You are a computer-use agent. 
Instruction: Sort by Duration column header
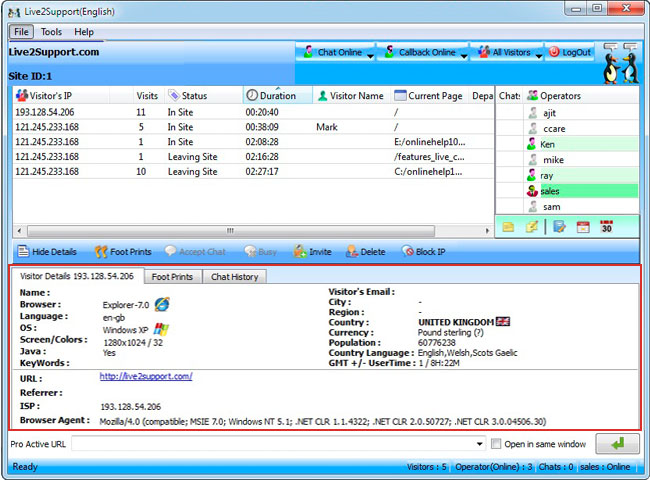coord(277,96)
